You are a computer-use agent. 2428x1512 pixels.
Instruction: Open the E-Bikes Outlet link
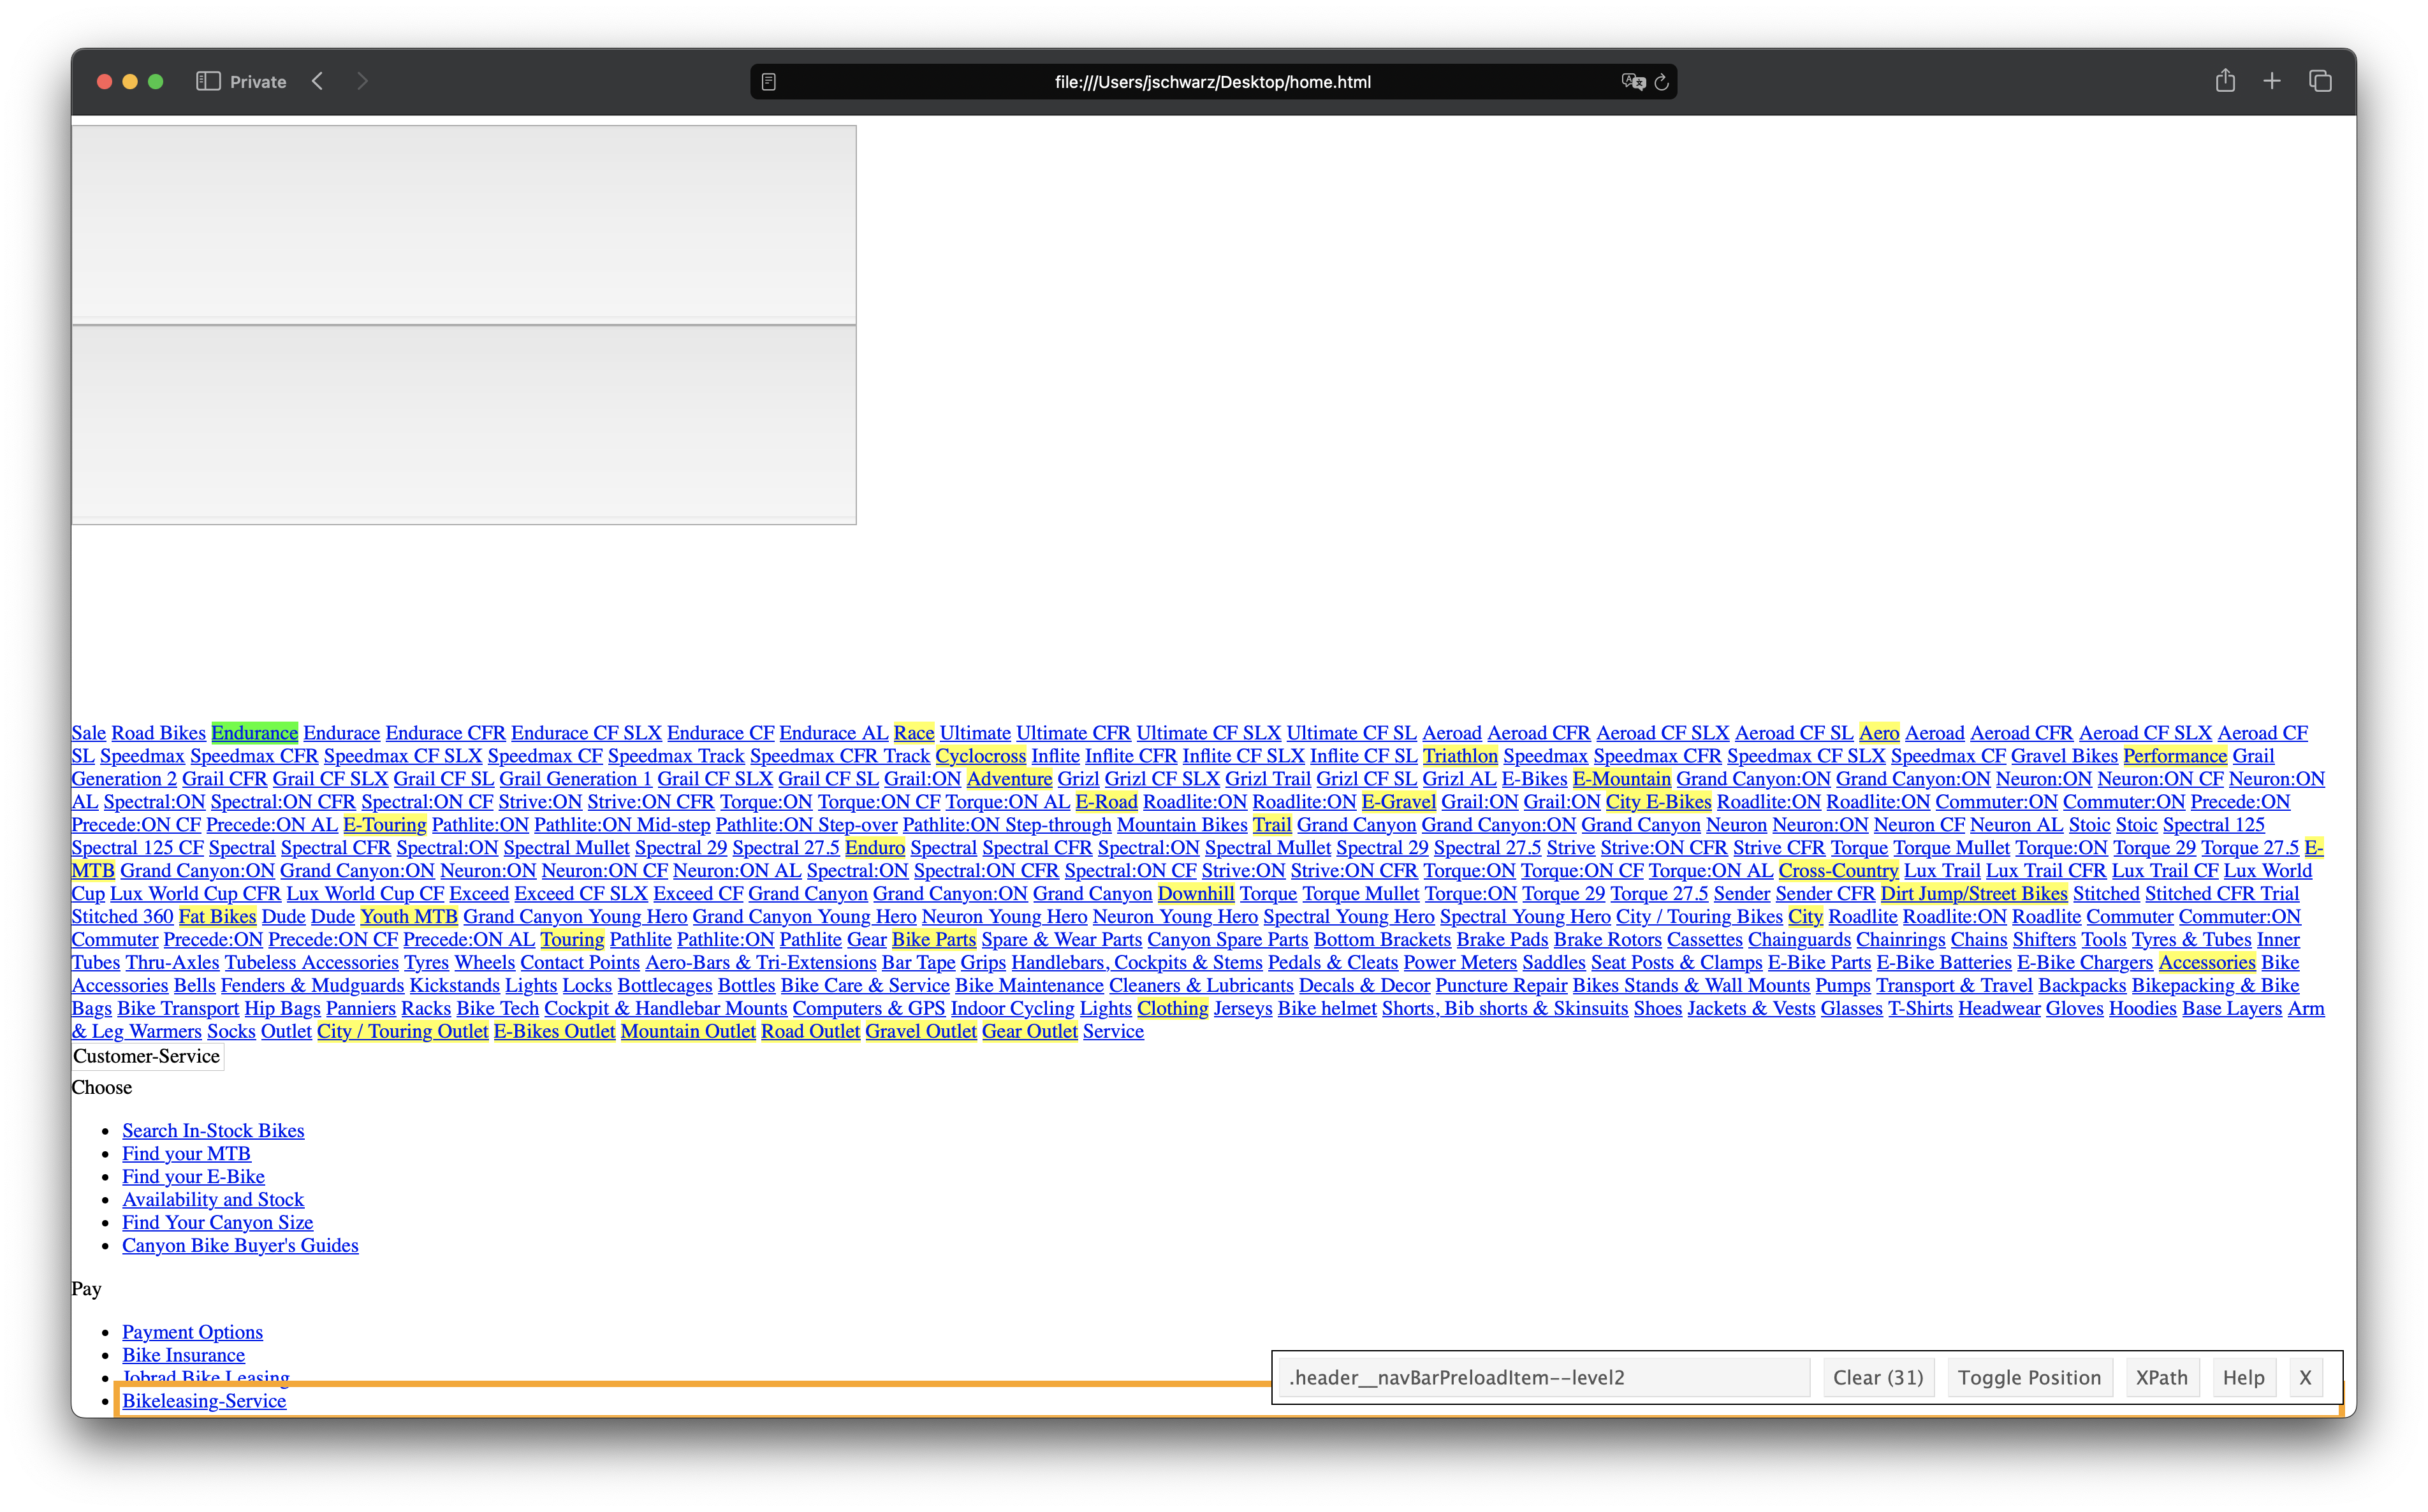click(554, 1032)
